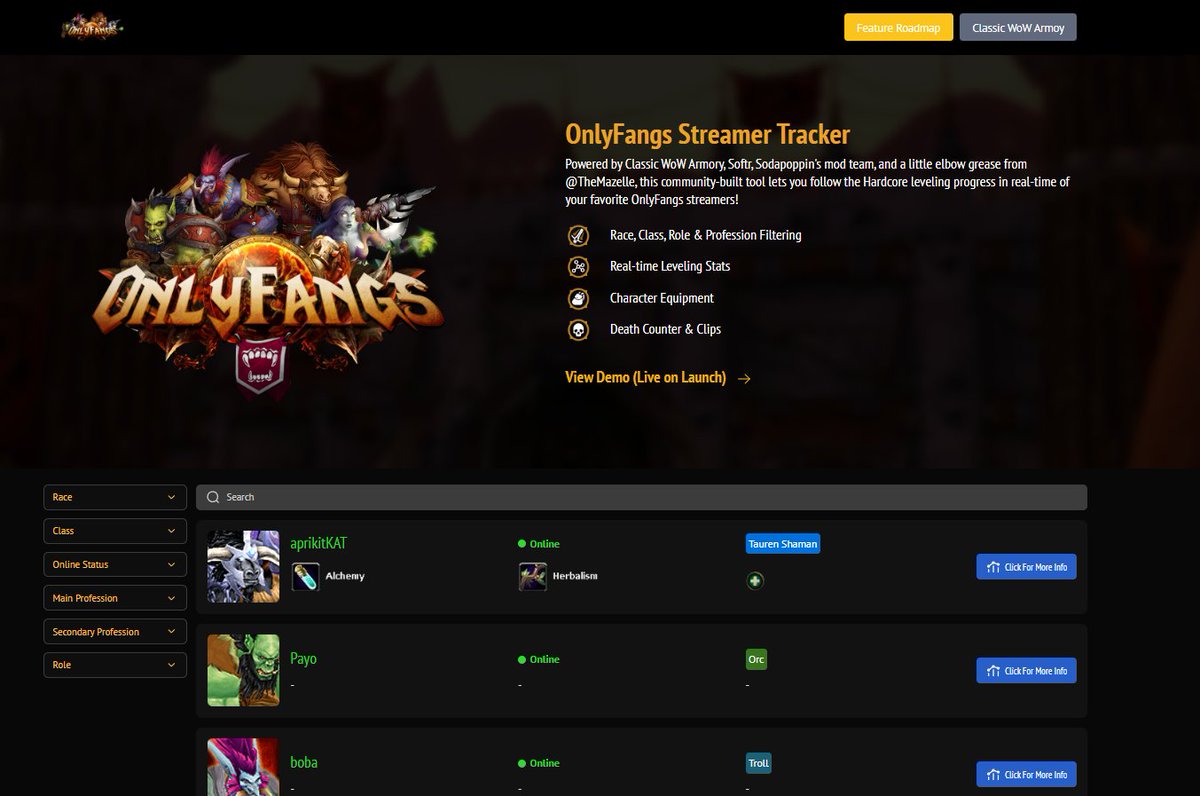Click the boba streamer name
Image resolution: width=1200 pixels, height=796 pixels.
(x=304, y=762)
